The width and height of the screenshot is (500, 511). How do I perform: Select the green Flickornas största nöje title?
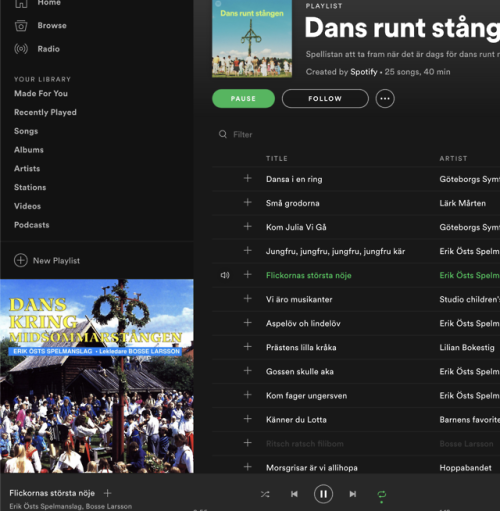309,275
